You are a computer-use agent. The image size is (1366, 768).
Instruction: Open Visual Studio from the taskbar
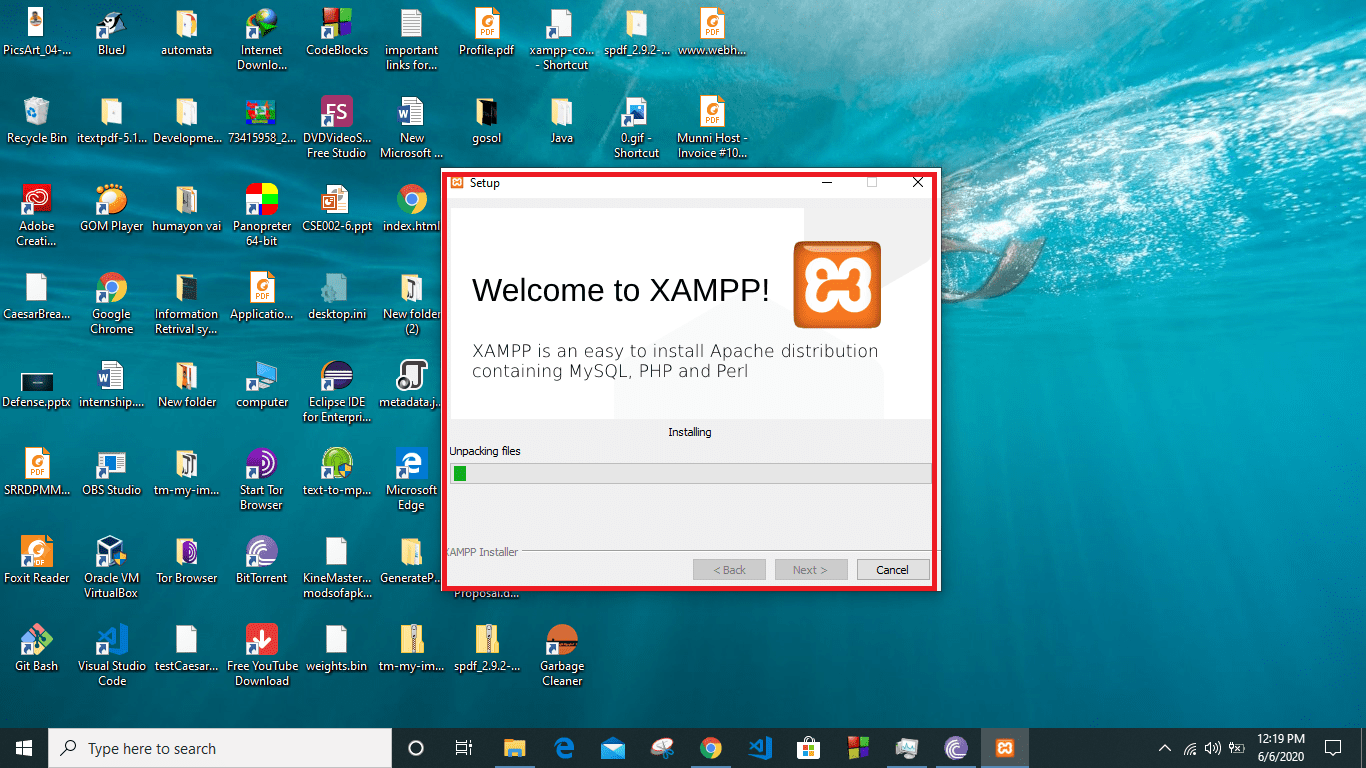[x=759, y=747]
